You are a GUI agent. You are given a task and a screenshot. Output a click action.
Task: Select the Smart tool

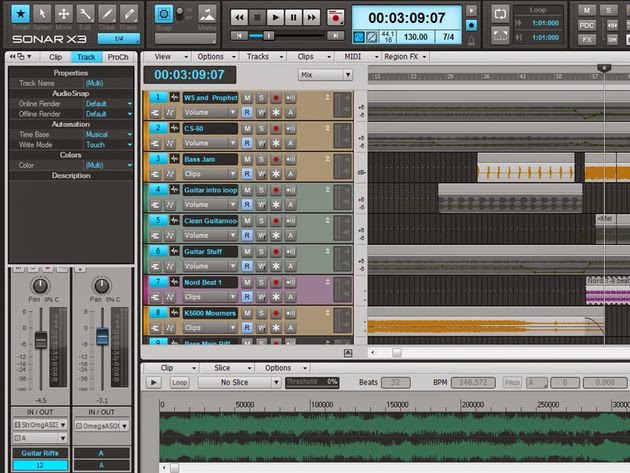[20, 14]
